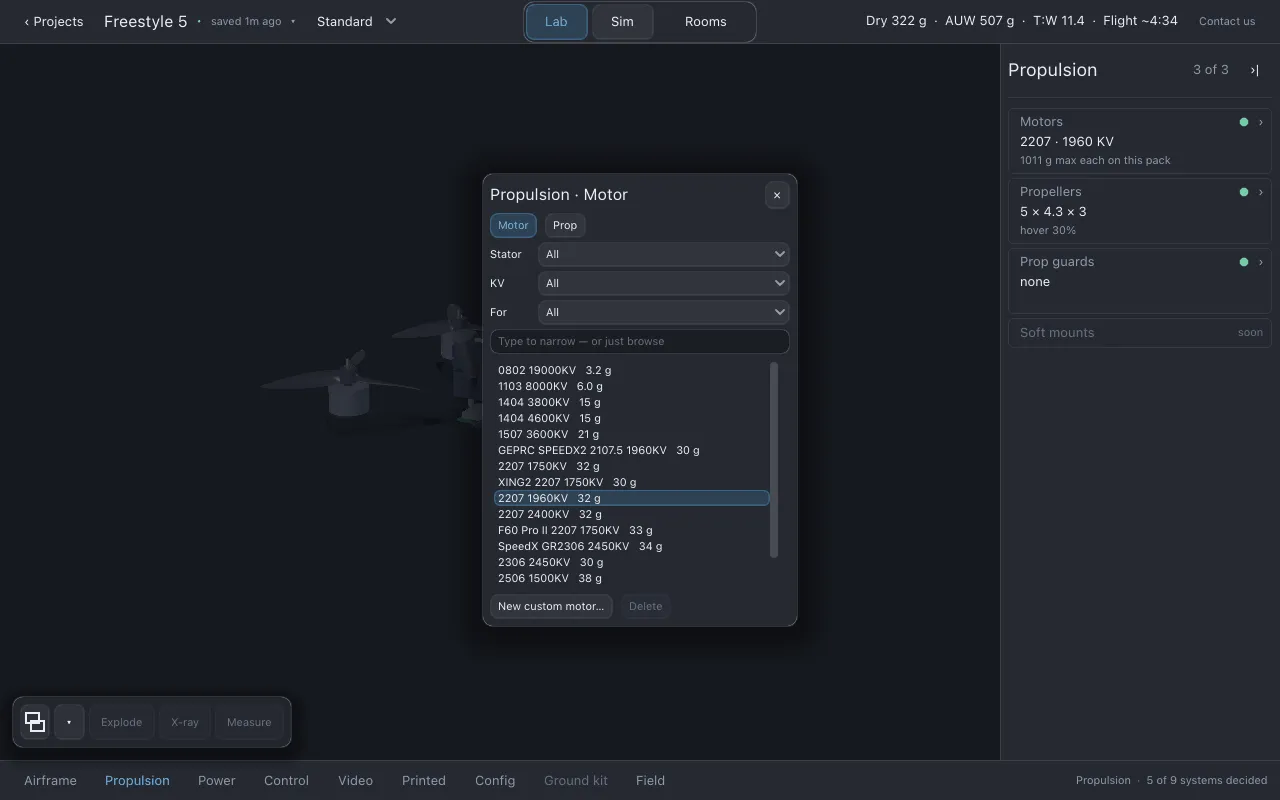Open the Printed tab
1280x800 pixels.
click(x=424, y=780)
